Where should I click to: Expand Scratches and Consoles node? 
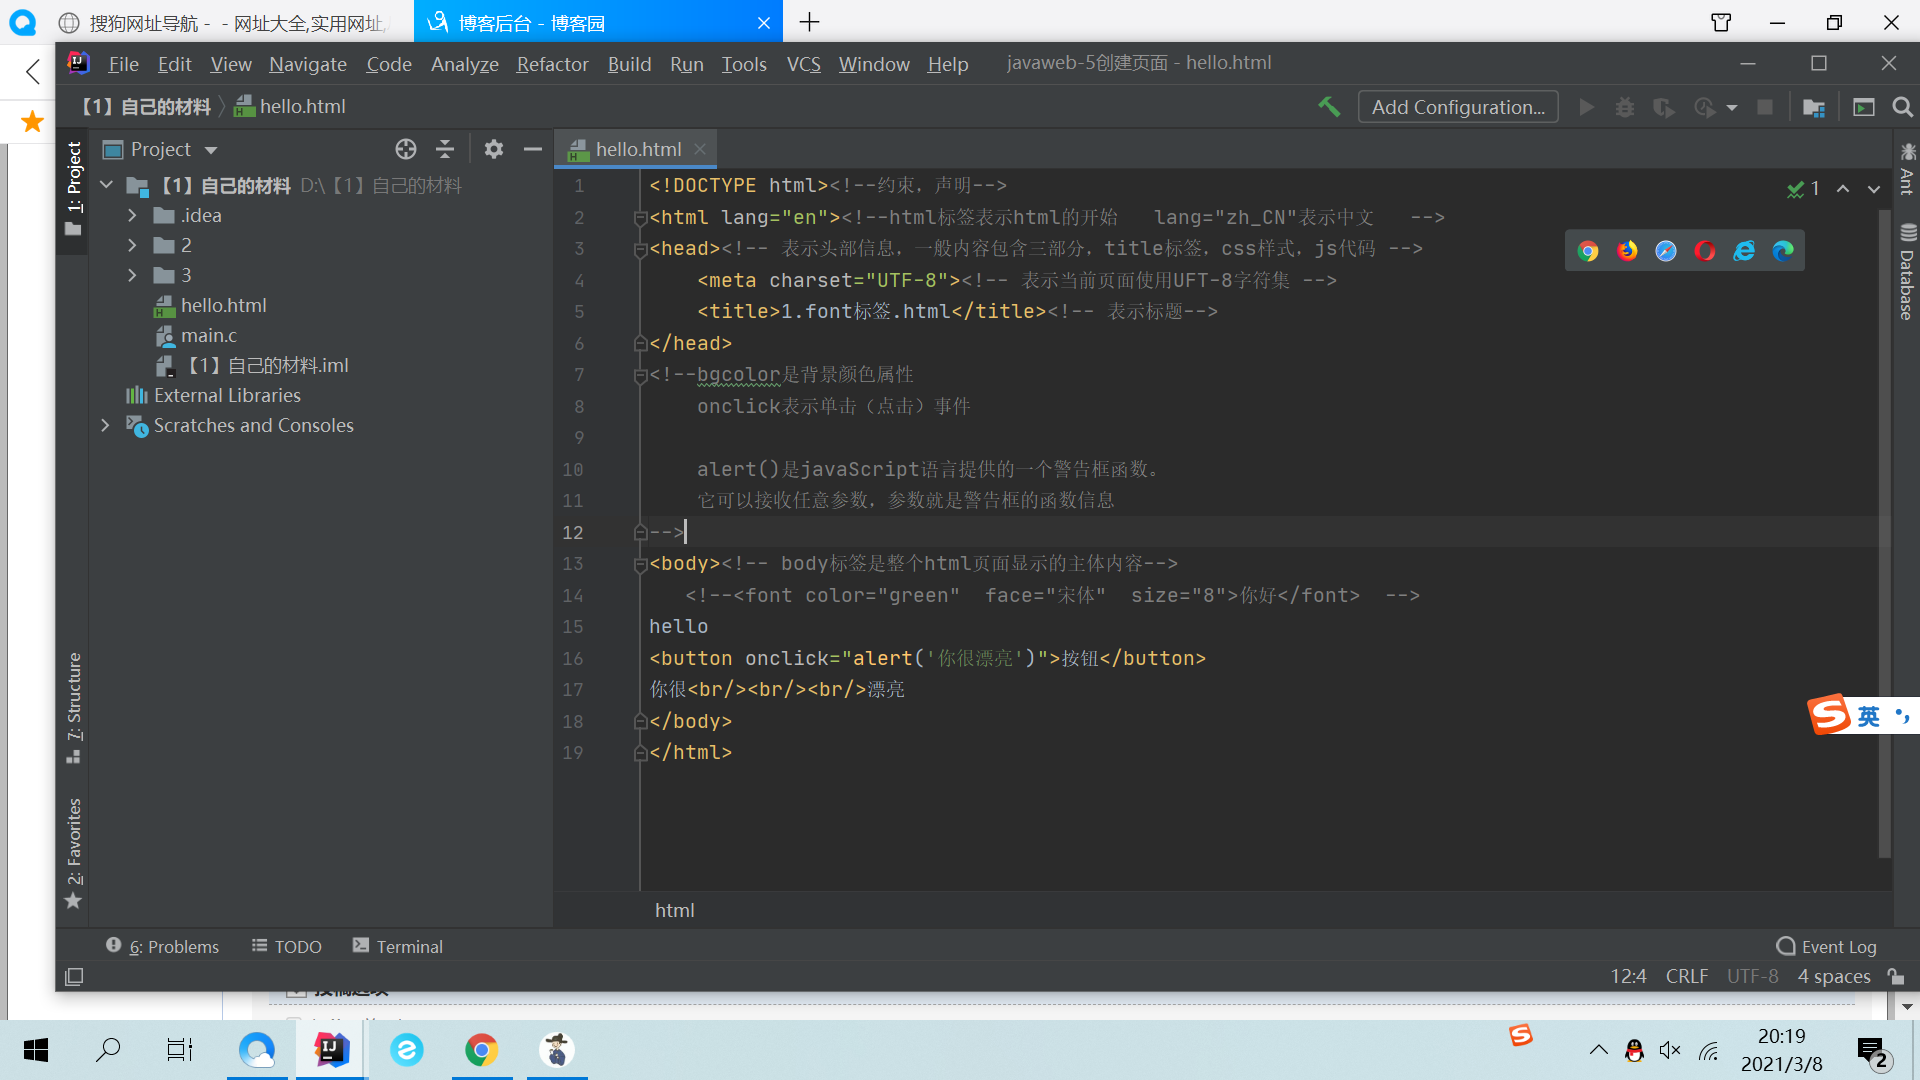105,425
